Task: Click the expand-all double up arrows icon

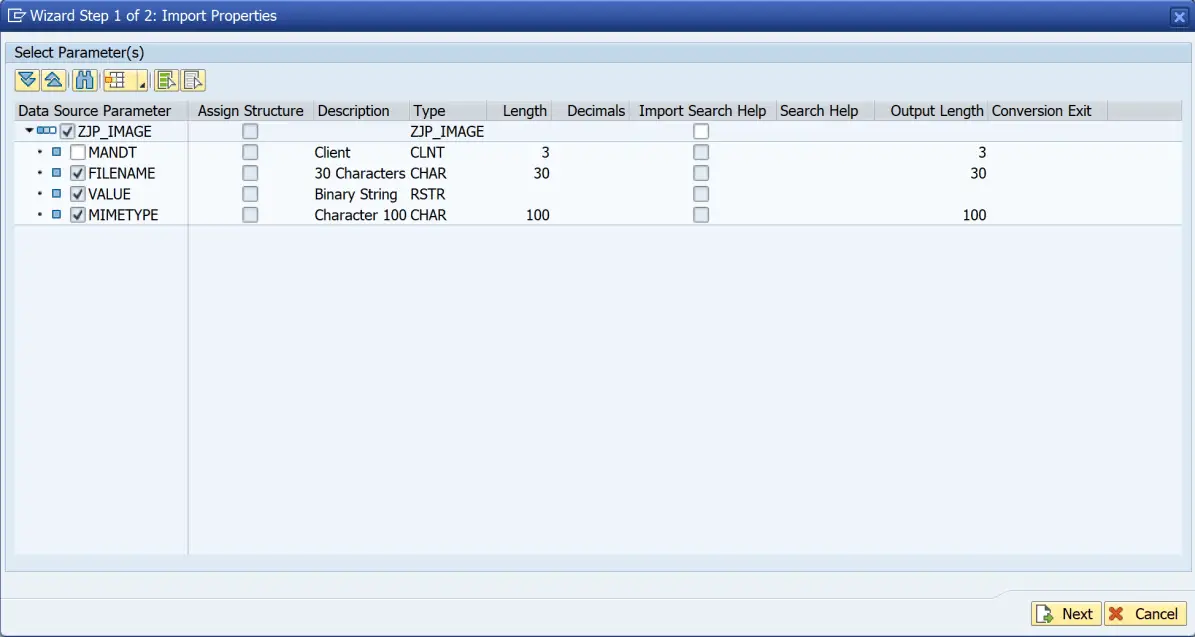Action: pos(53,79)
